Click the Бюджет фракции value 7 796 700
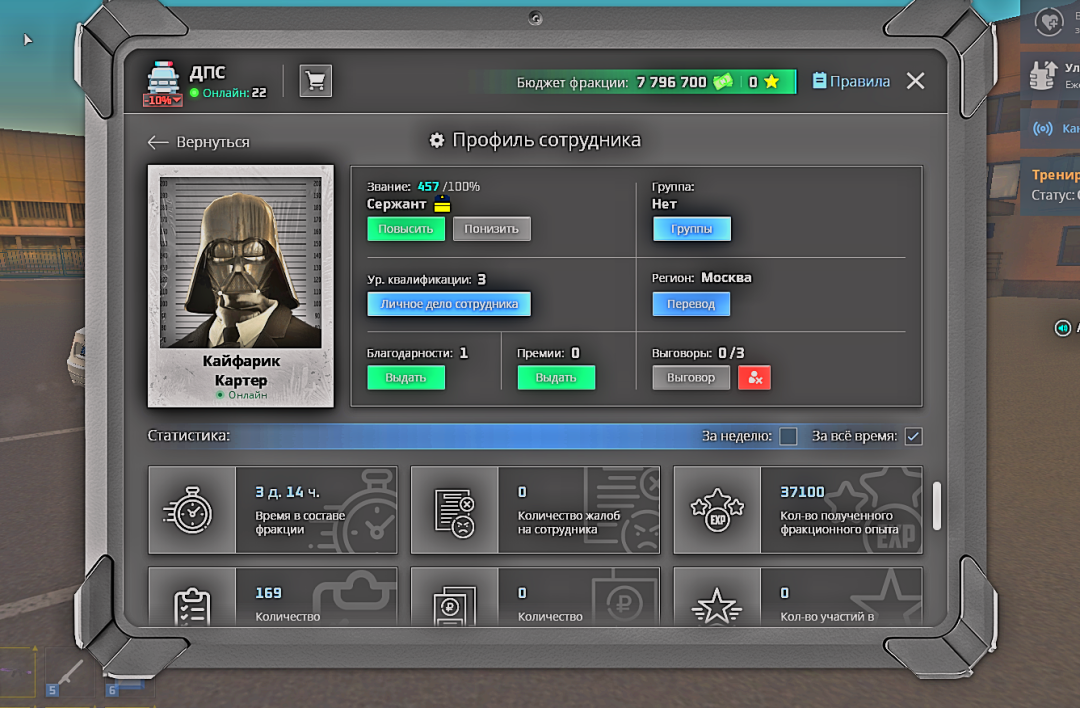The width and height of the screenshot is (1080, 708). click(x=672, y=82)
